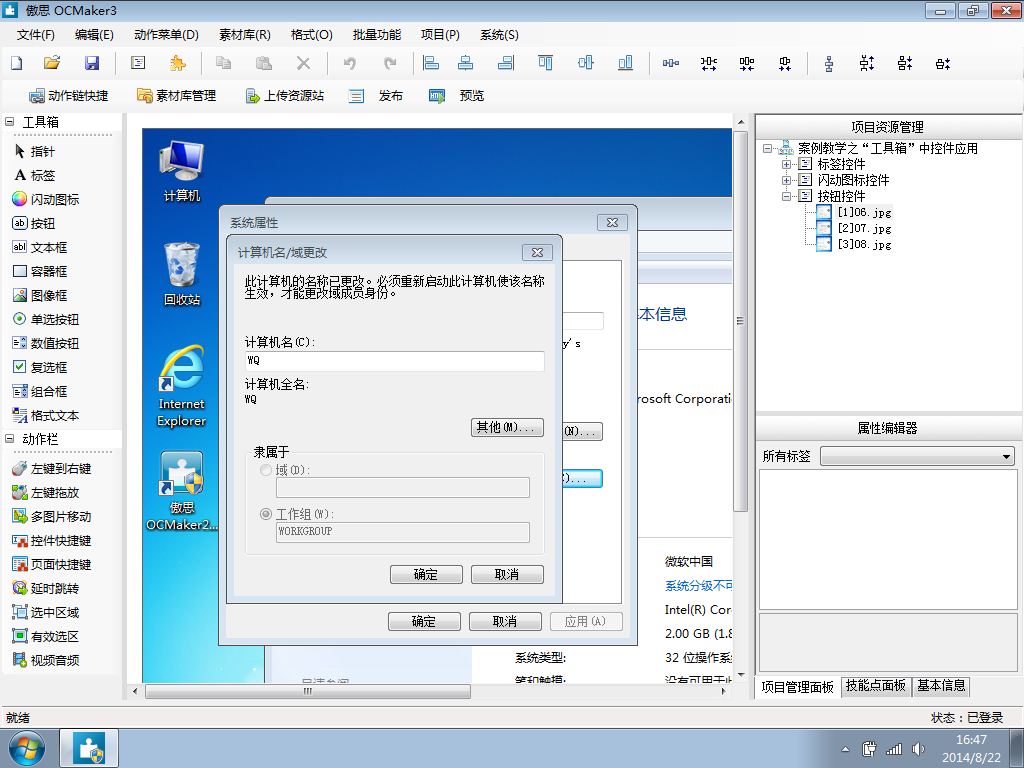Image resolution: width=1024 pixels, height=768 pixels.
Task: Click the New file toolbar icon
Action: pyautogui.click(x=17, y=63)
